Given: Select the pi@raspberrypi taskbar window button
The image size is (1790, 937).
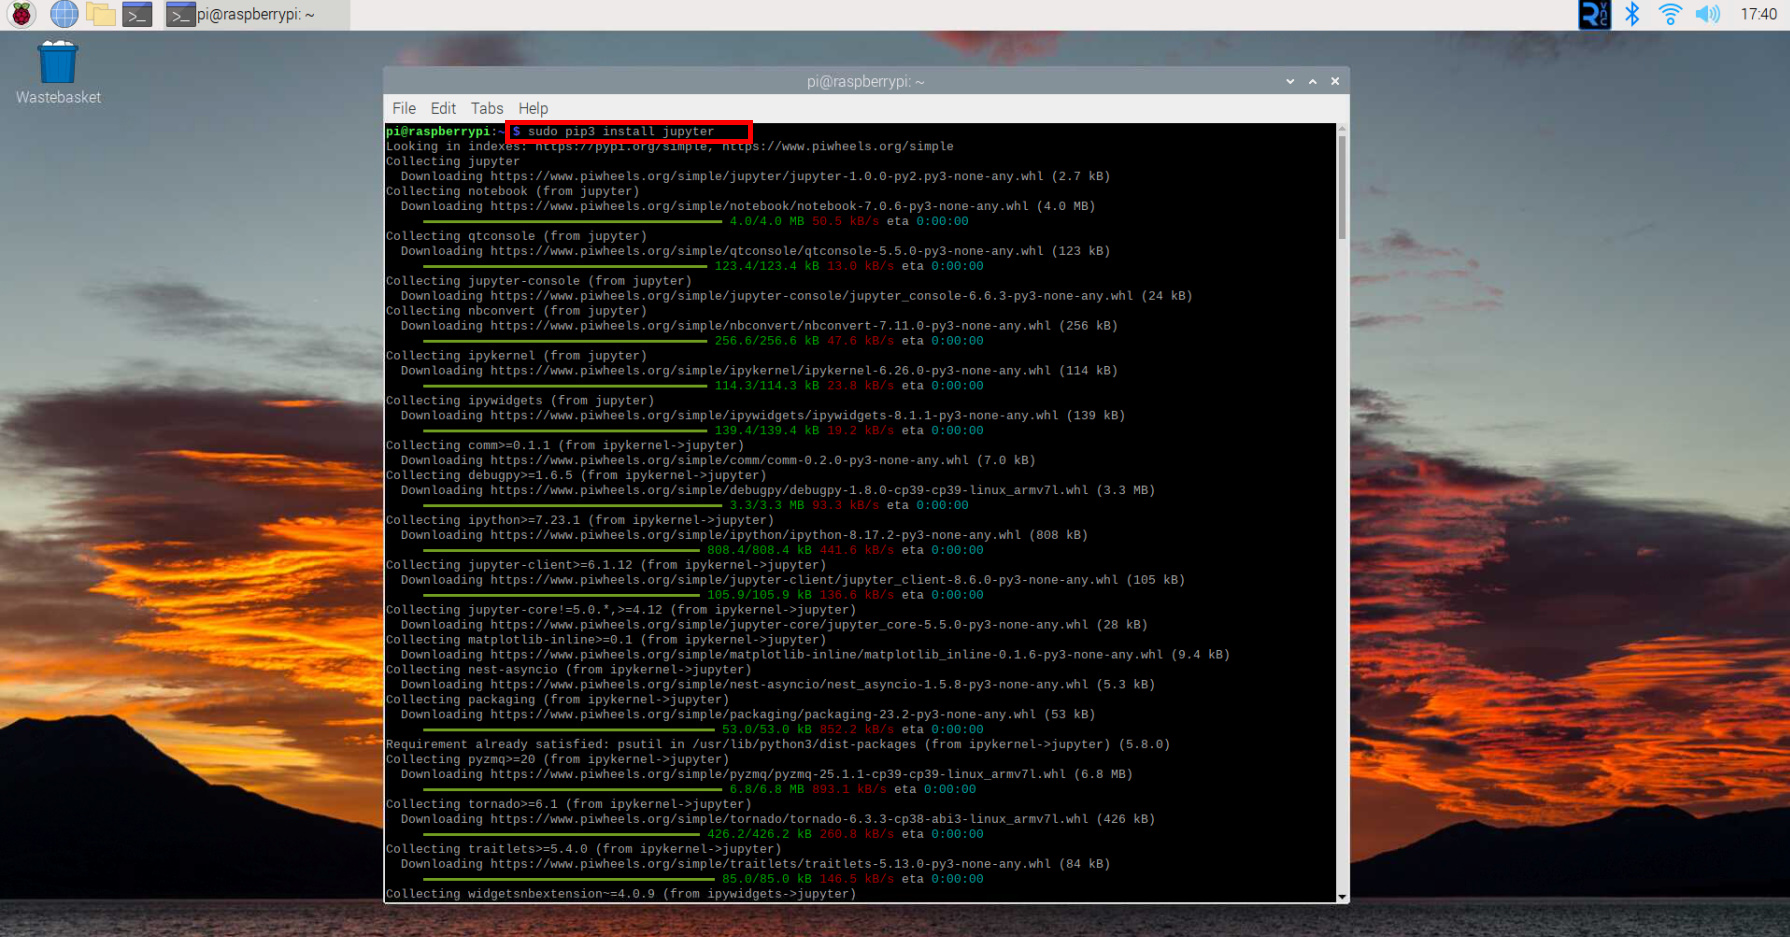Looking at the screenshot, I should point(256,14).
